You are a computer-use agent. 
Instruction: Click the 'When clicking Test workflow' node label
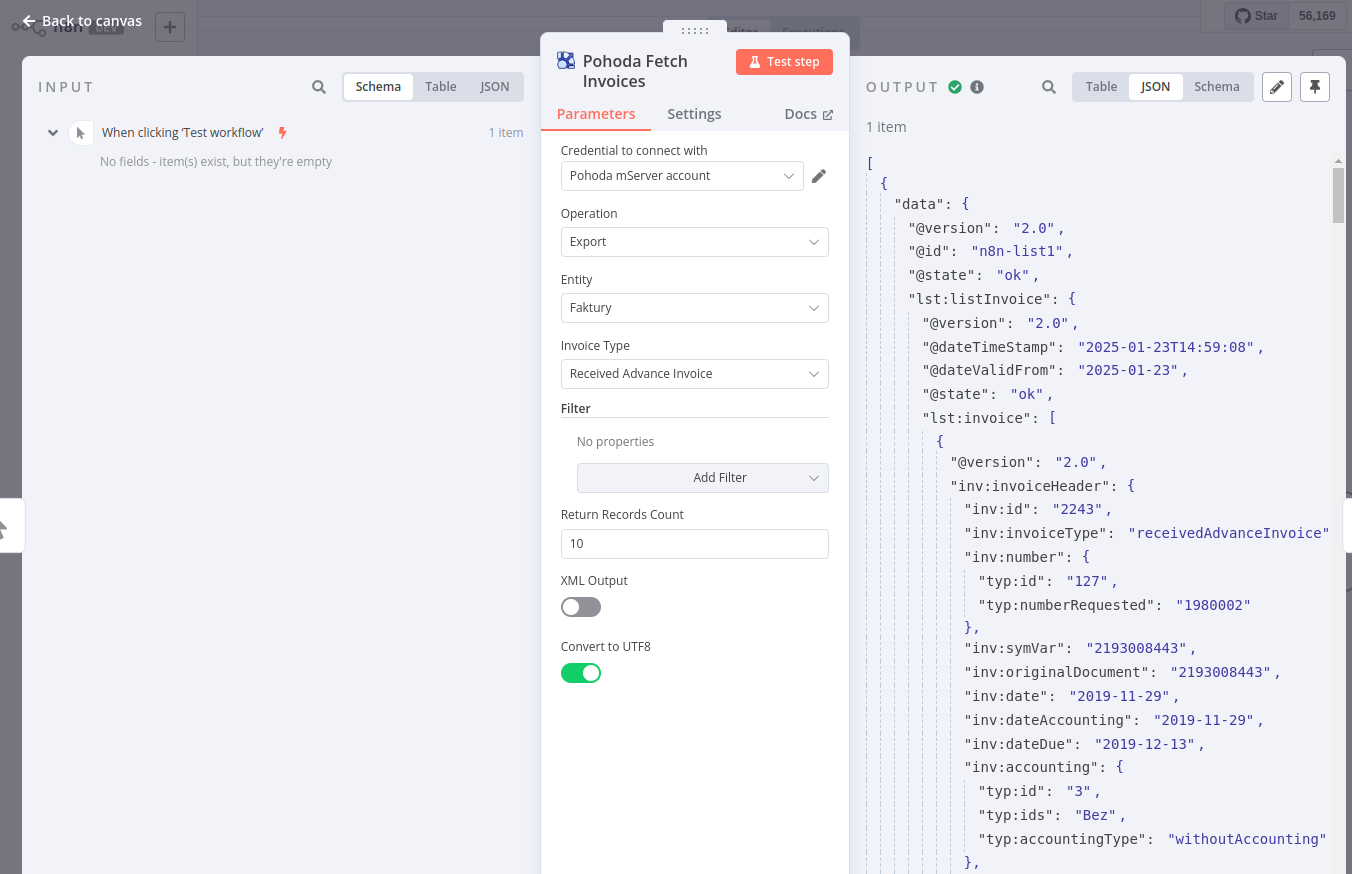[183, 133]
